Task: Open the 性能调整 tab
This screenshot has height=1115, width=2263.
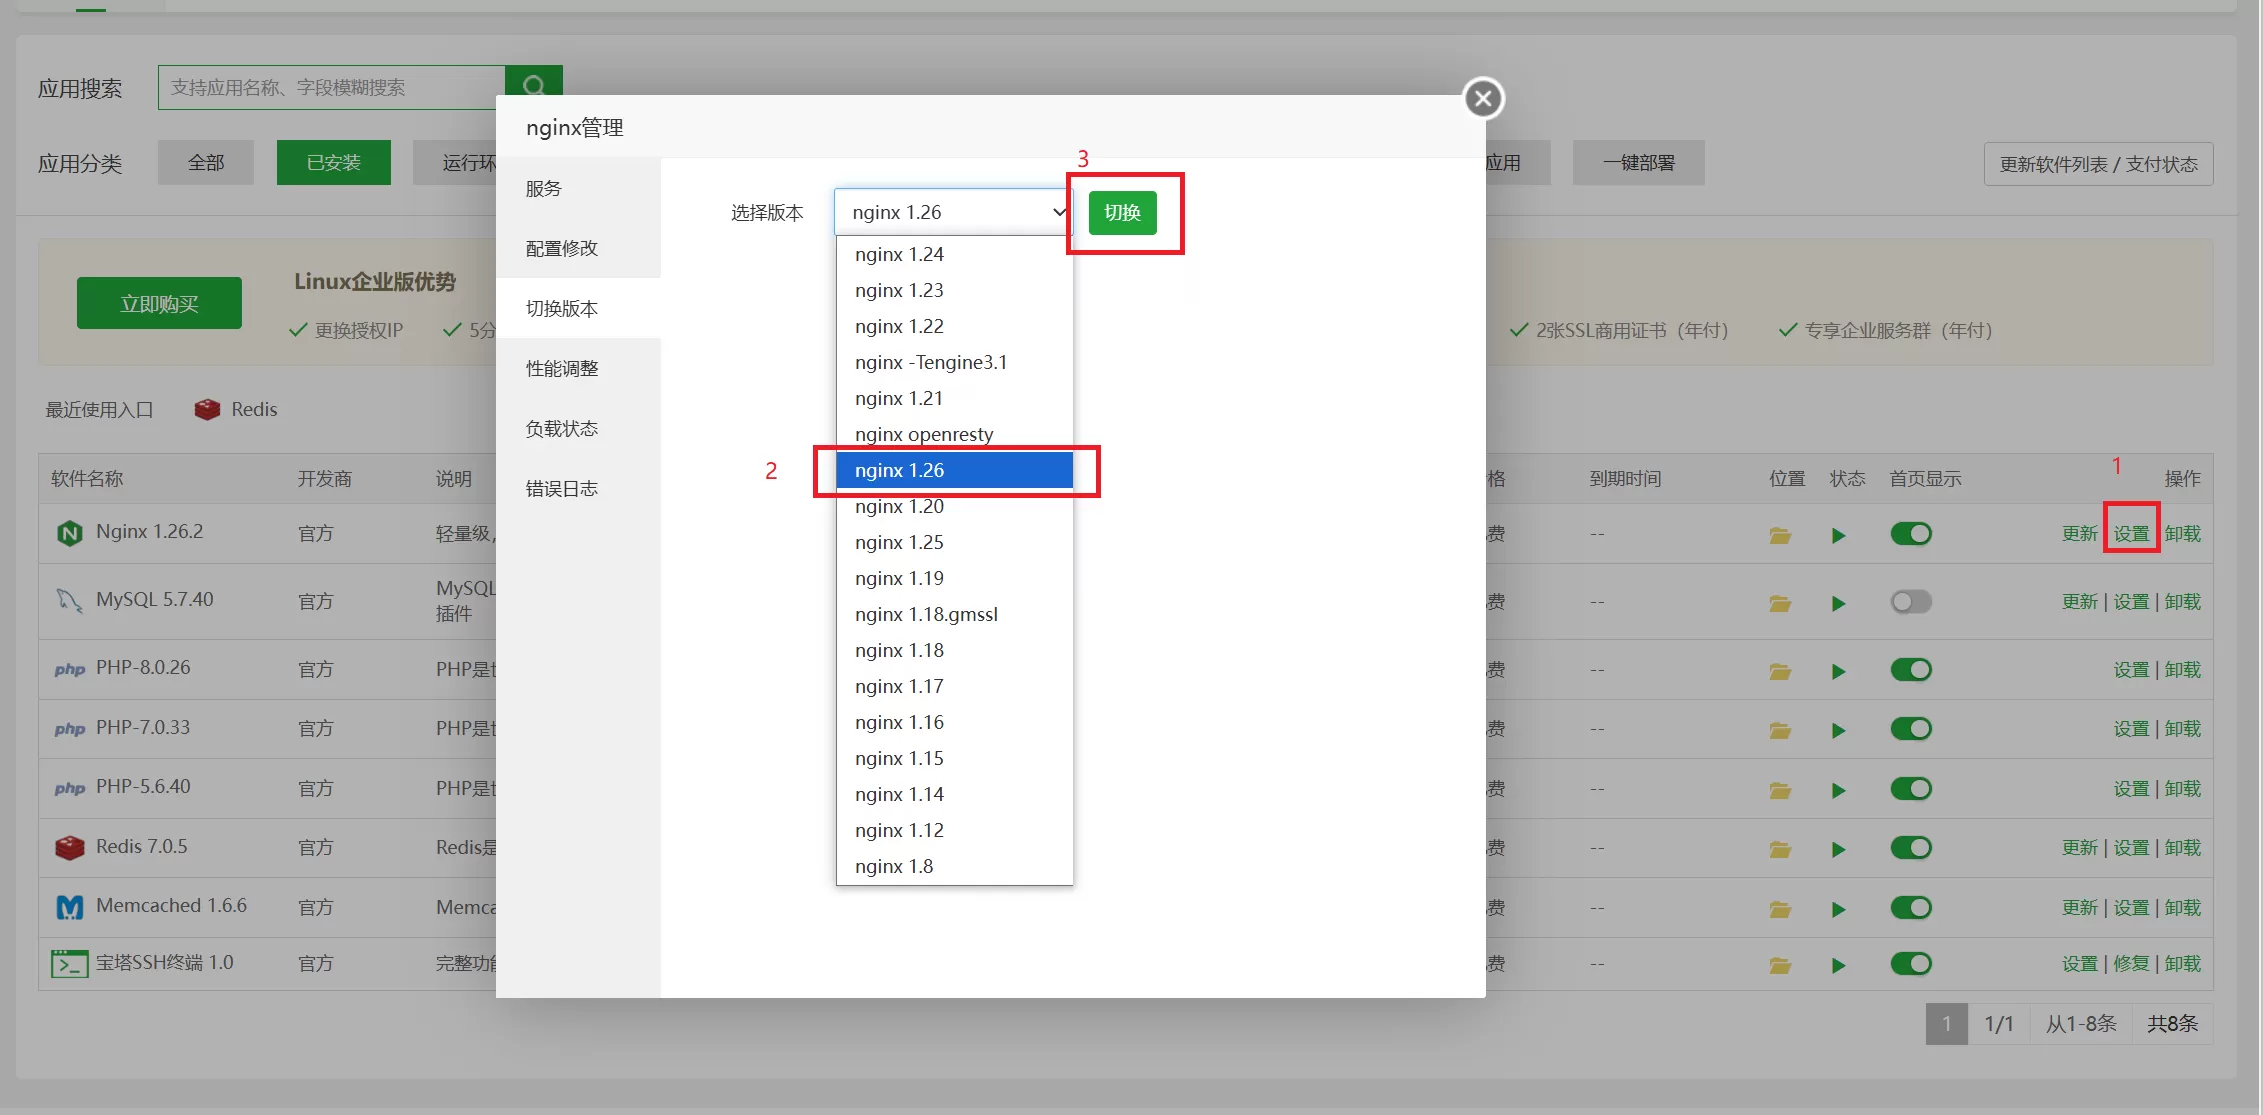Action: coord(578,368)
